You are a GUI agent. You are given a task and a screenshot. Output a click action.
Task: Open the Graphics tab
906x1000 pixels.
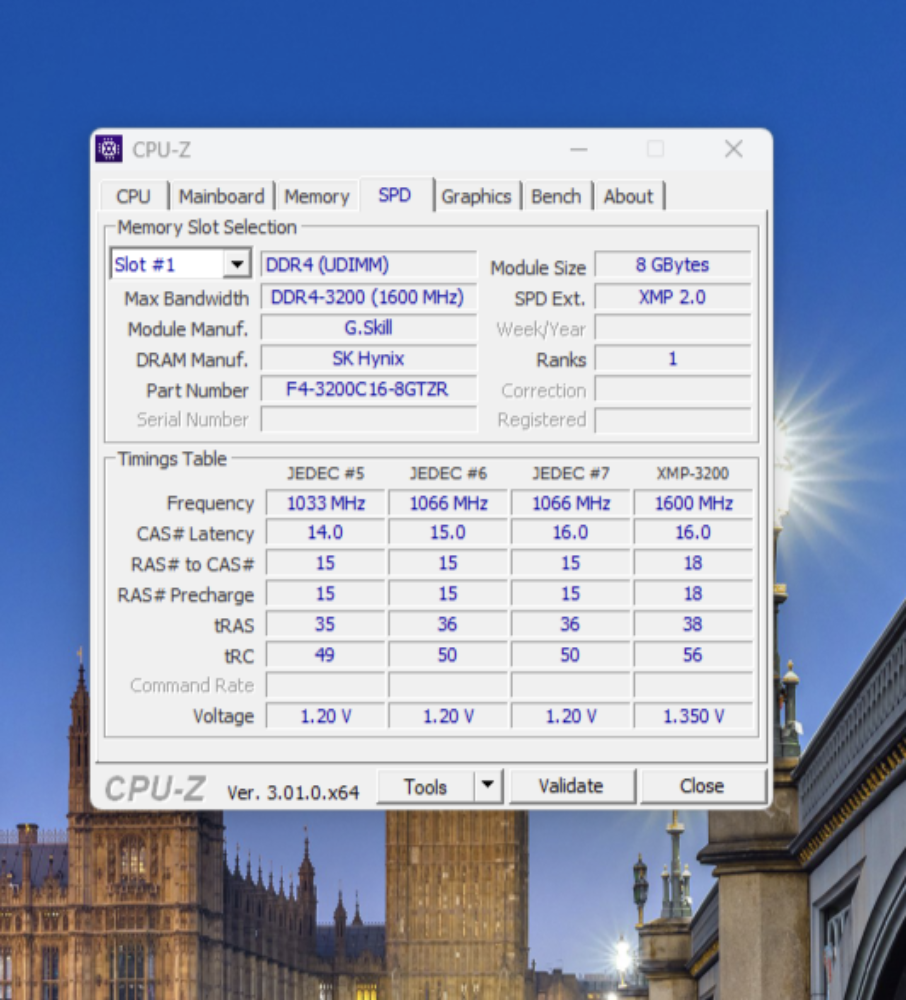coord(476,196)
